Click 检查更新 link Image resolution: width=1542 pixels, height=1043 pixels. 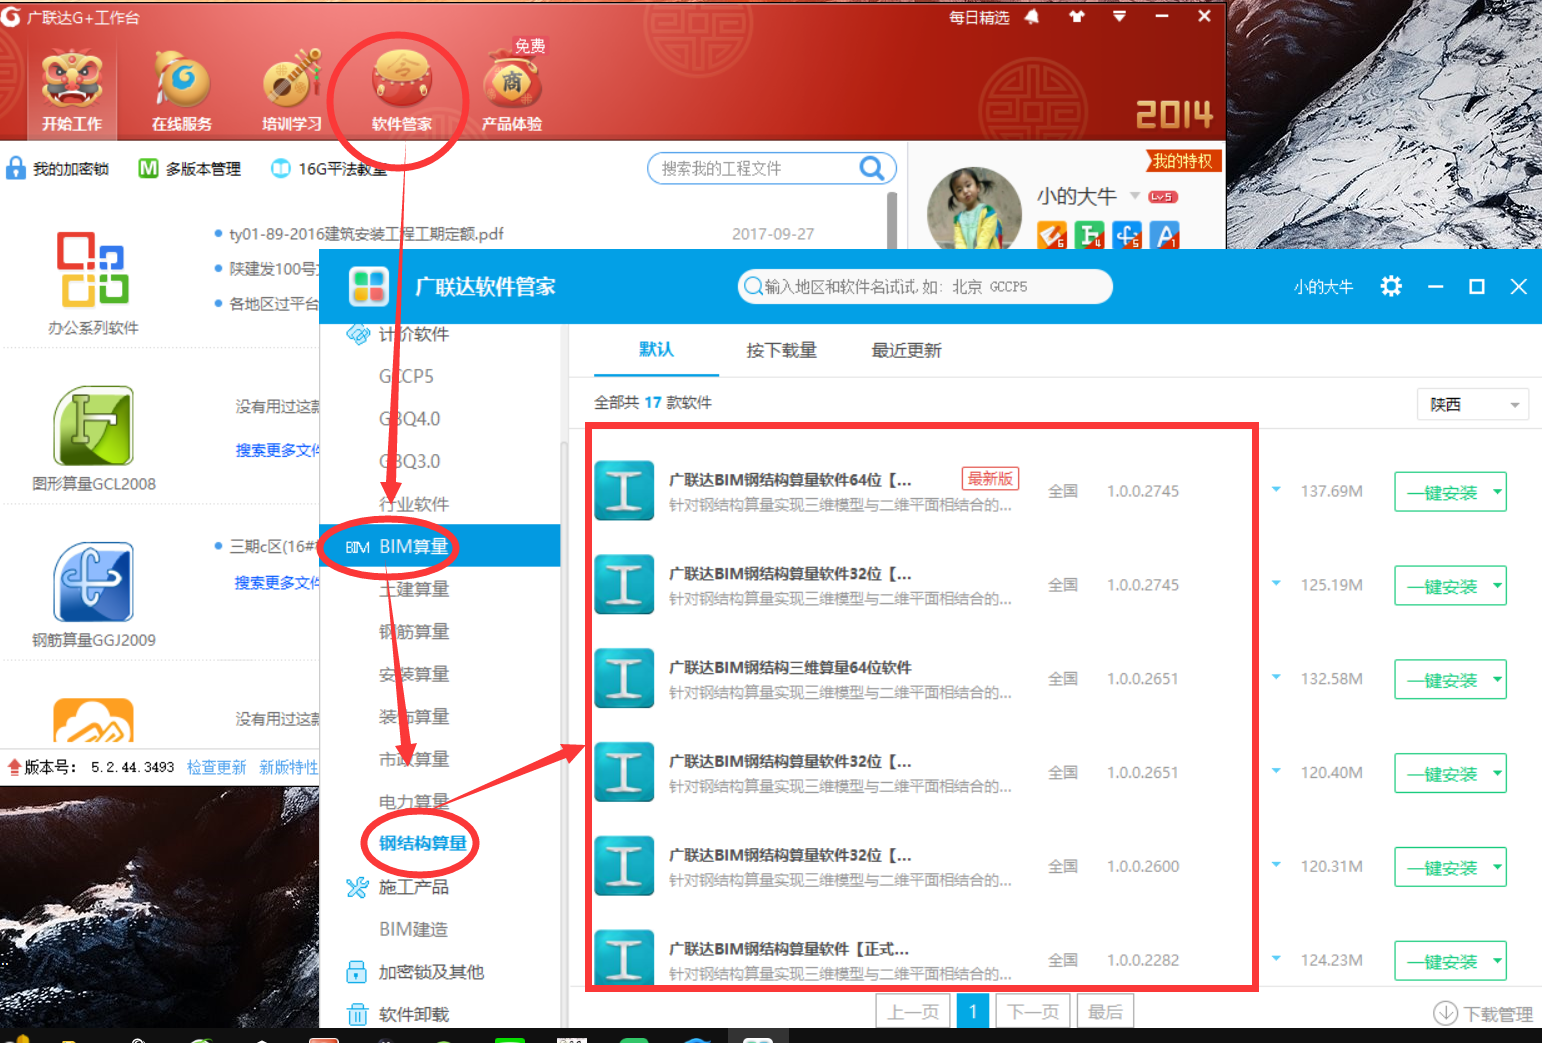(x=216, y=767)
